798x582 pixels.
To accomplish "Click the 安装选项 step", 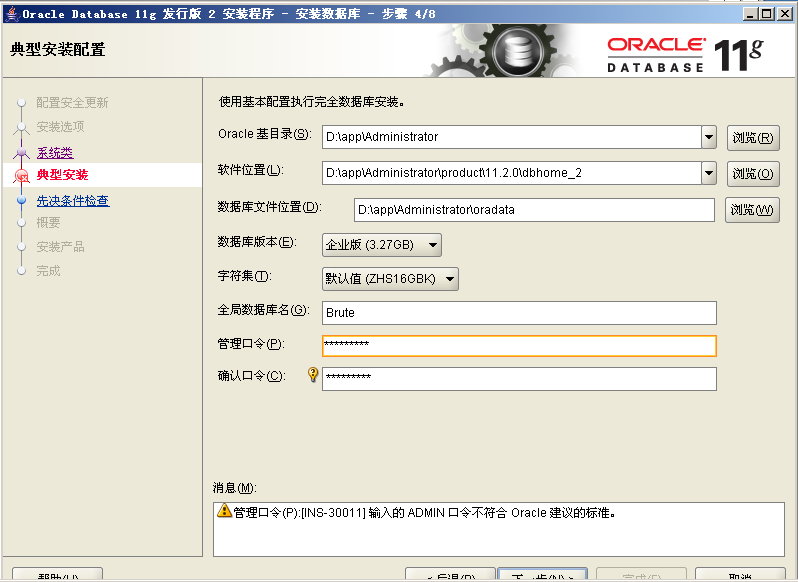I will 60,126.
